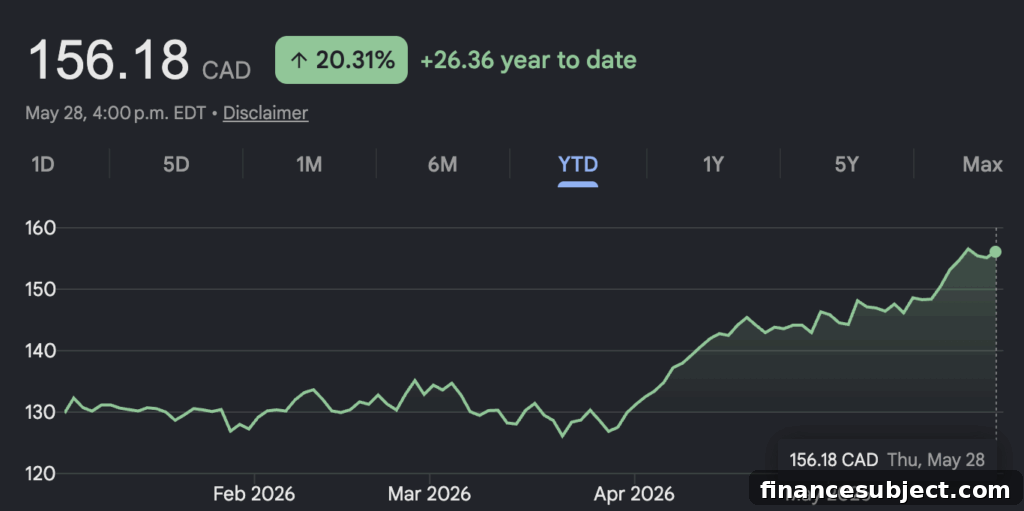Open the 1M chart range
Image resolution: width=1024 pixels, height=511 pixels.
(309, 164)
